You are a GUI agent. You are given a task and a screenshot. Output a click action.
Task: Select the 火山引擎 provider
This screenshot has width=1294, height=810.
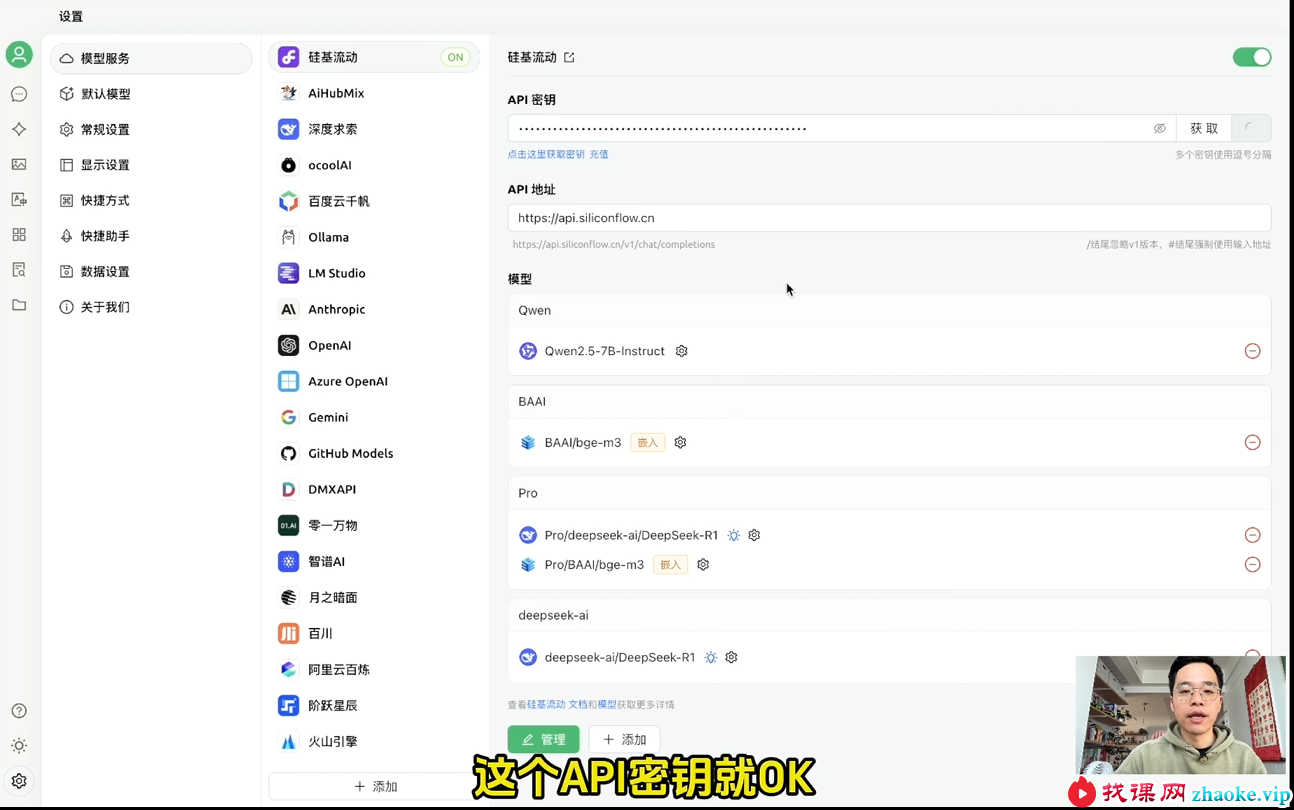coord(374,741)
